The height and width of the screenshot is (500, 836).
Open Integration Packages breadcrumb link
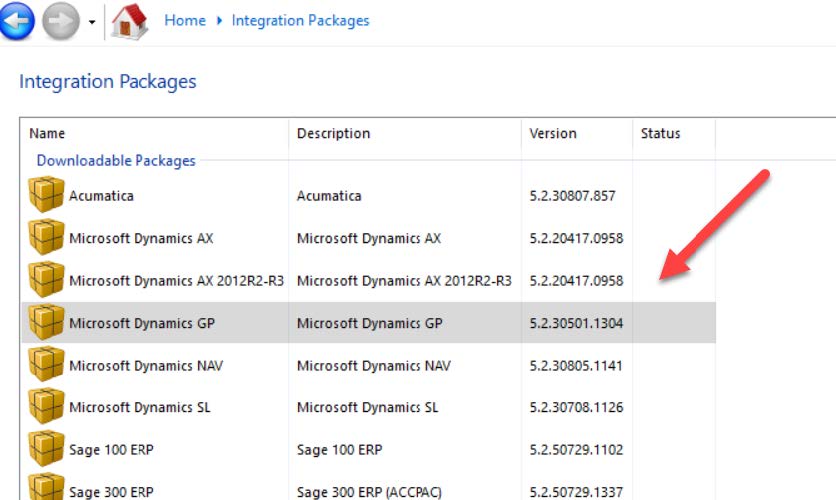pyautogui.click(x=300, y=20)
